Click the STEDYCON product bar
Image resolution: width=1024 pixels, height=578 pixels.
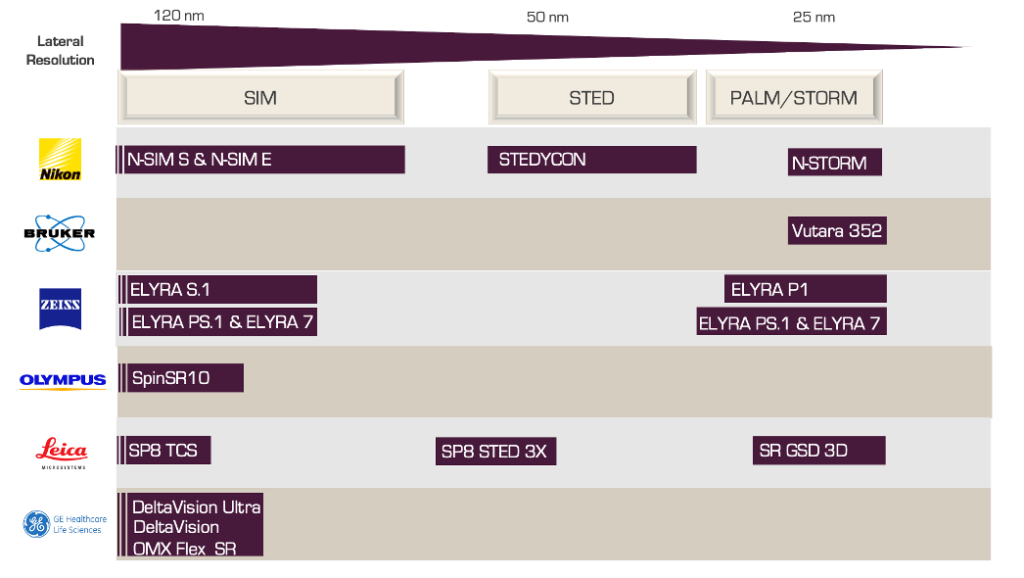click(x=592, y=159)
